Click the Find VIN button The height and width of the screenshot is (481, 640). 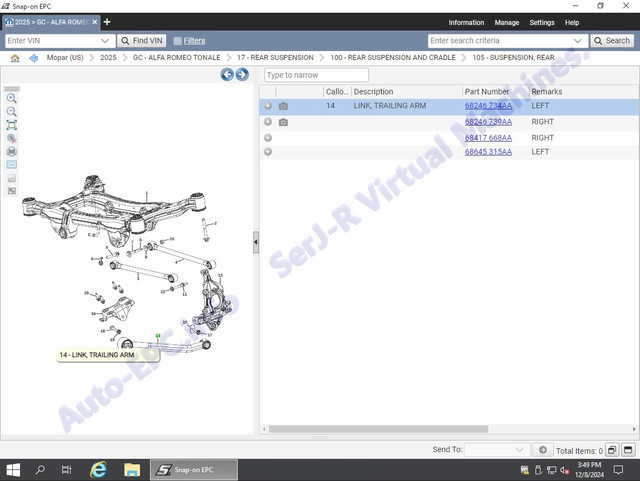[142, 41]
